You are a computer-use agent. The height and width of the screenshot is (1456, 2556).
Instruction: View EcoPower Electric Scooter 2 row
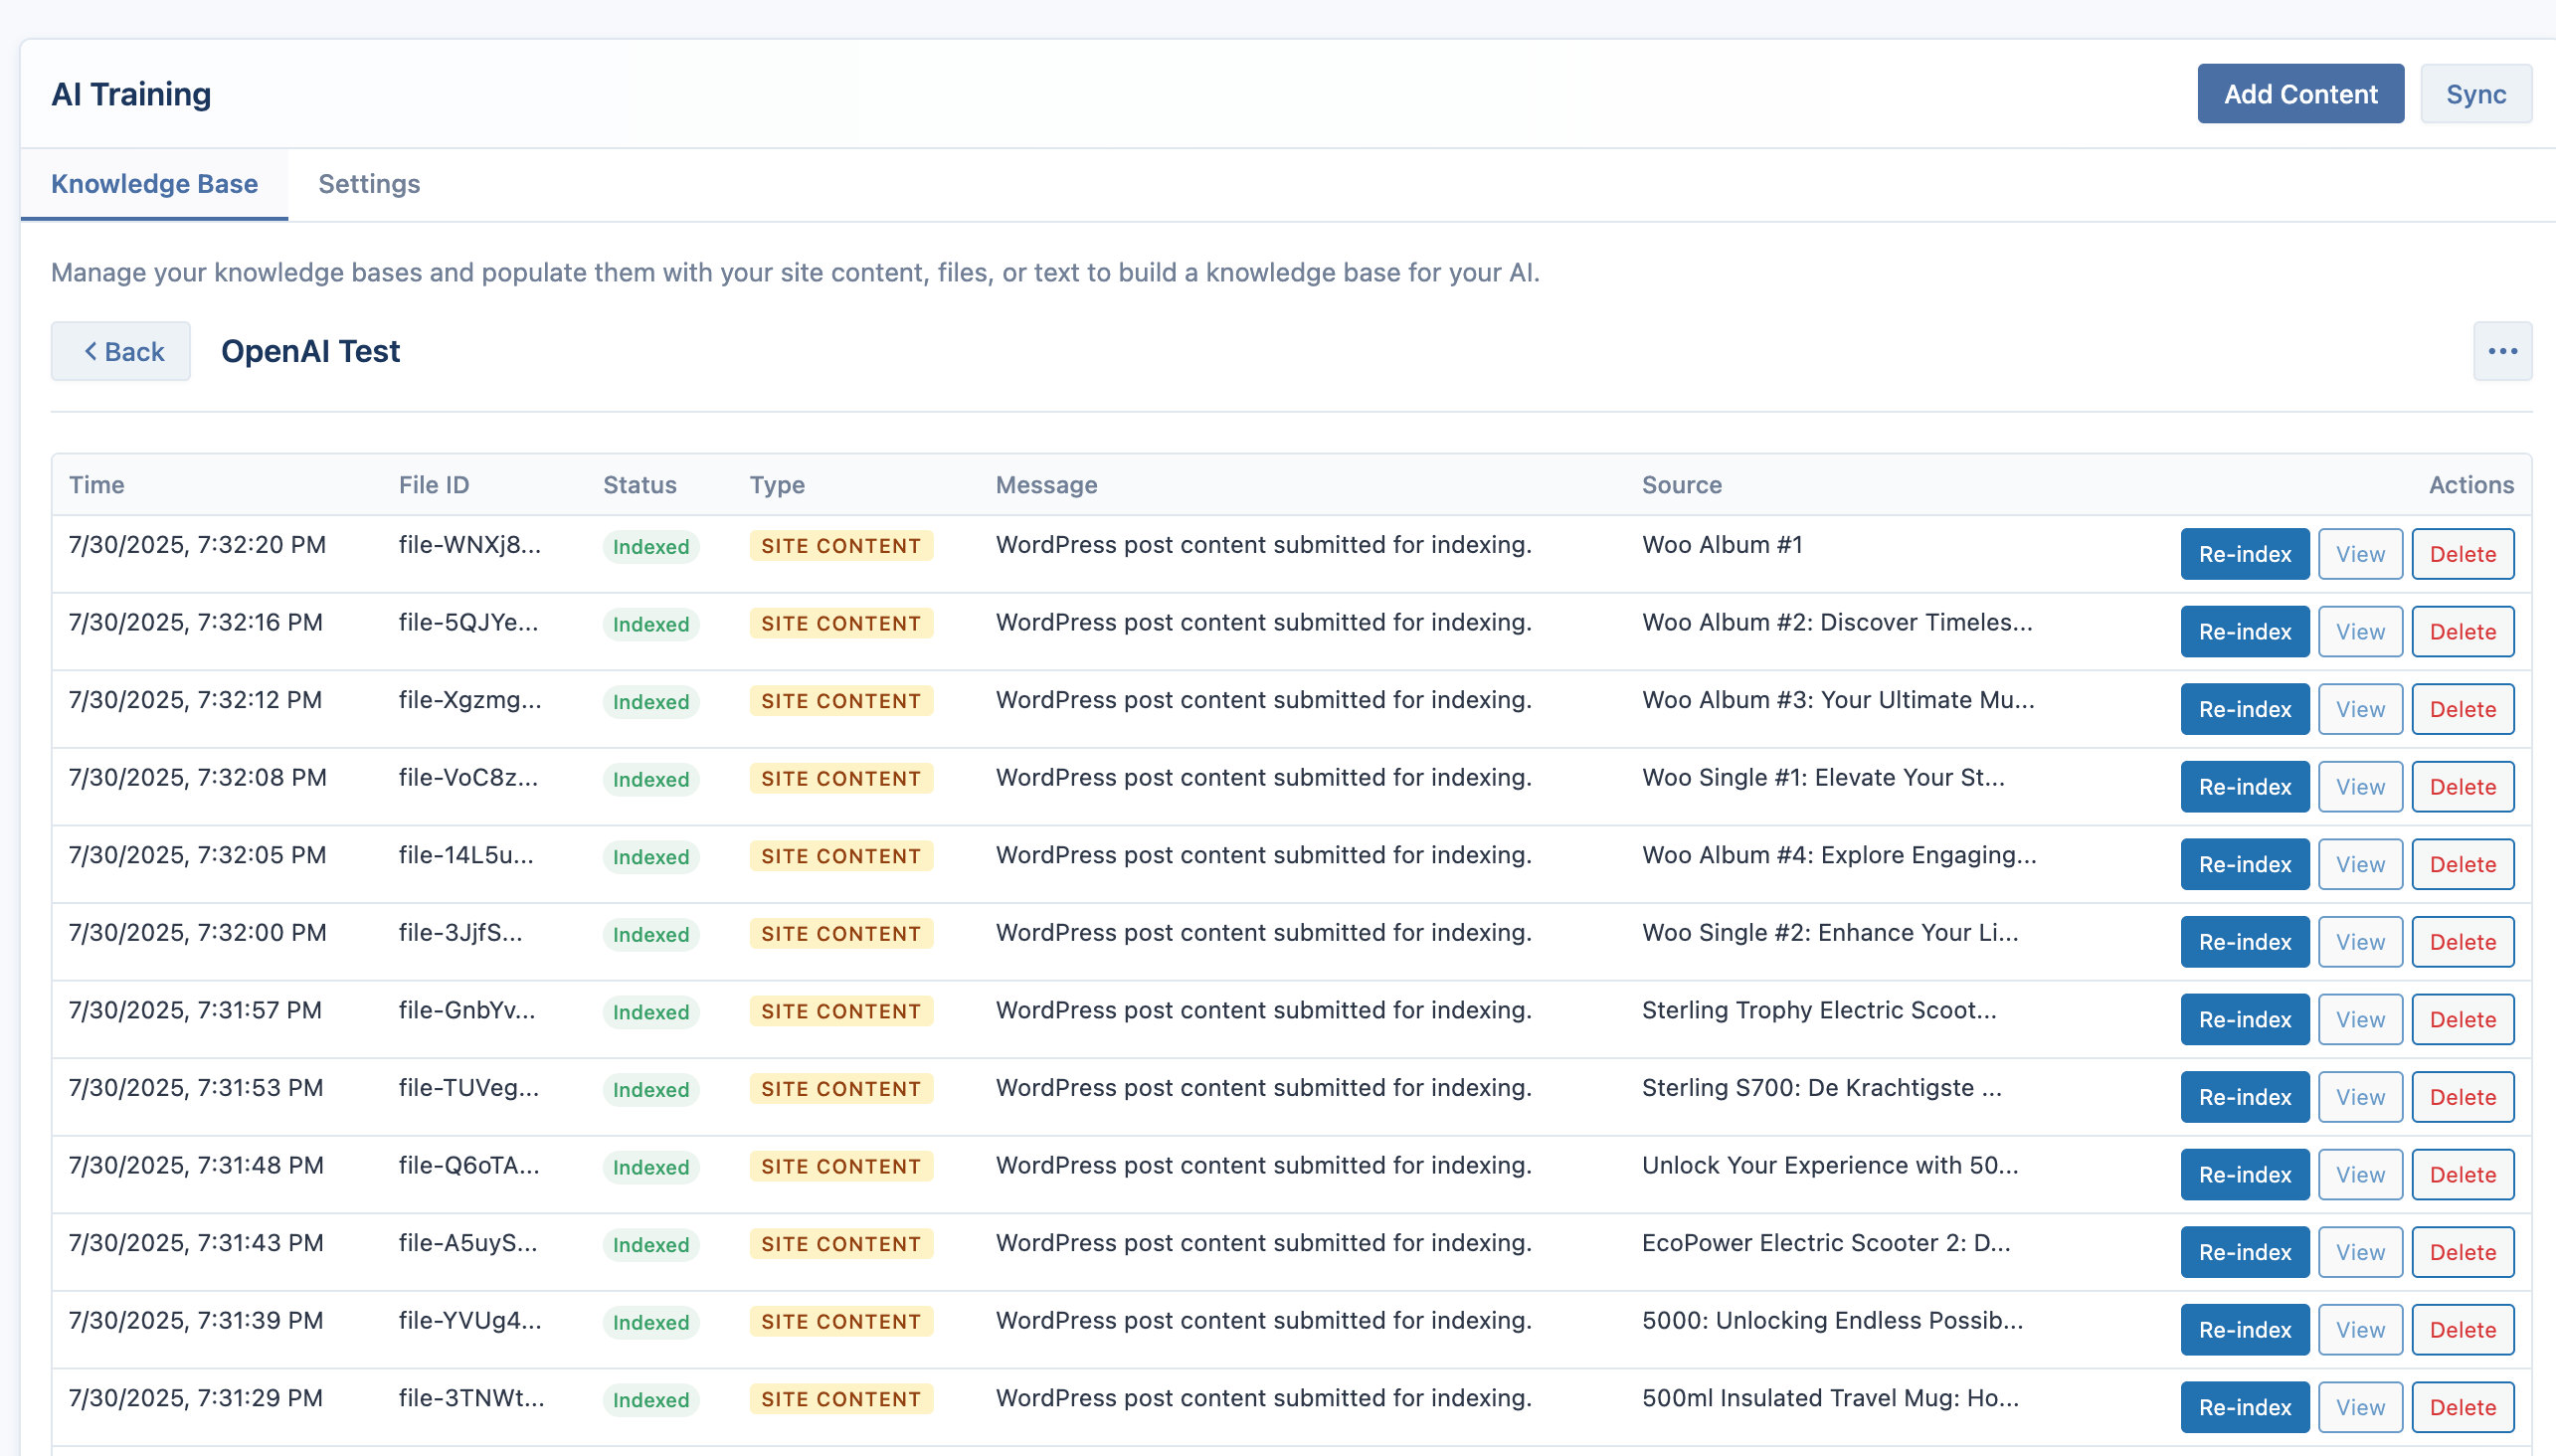pyautogui.click(x=2360, y=1252)
